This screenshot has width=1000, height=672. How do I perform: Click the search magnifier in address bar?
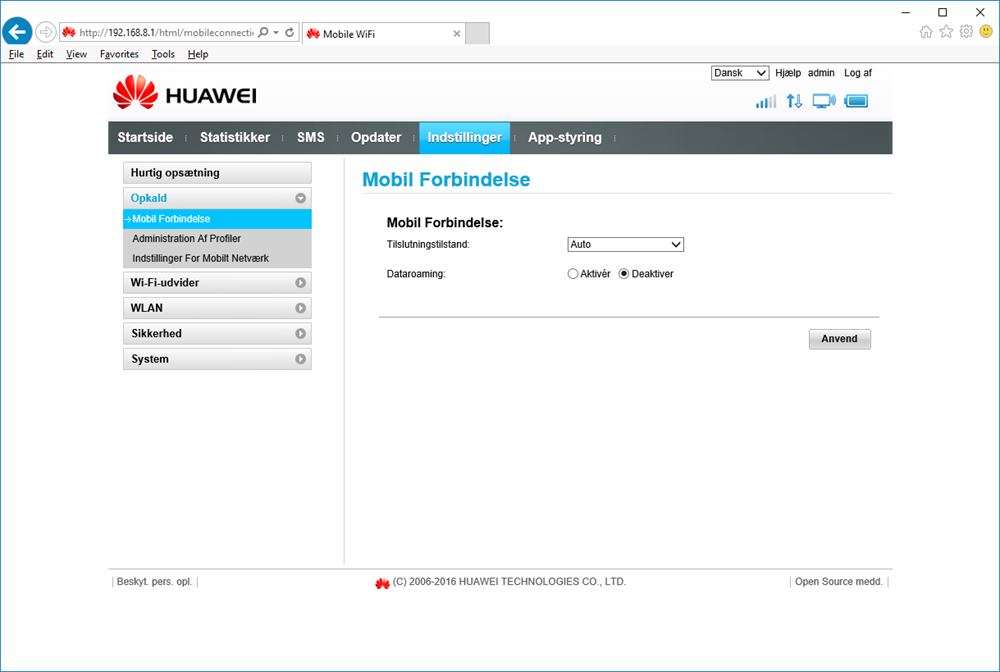[263, 33]
